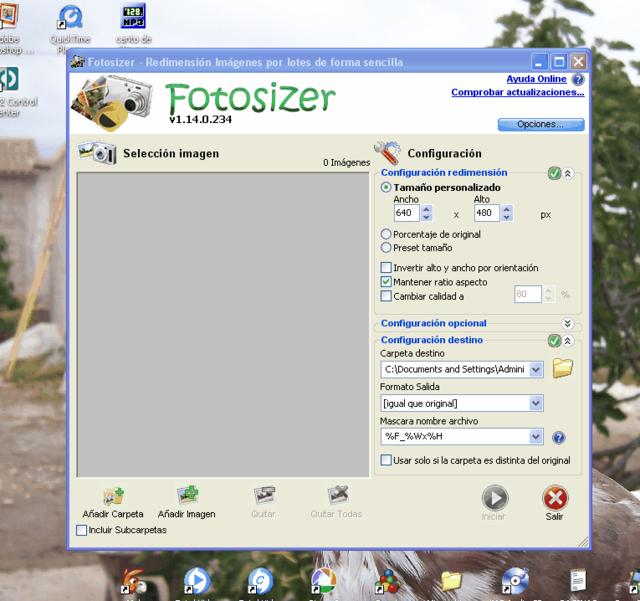The image size is (640, 601).
Task: Select Tamaño personalizado radio button
Action: pos(386,187)
